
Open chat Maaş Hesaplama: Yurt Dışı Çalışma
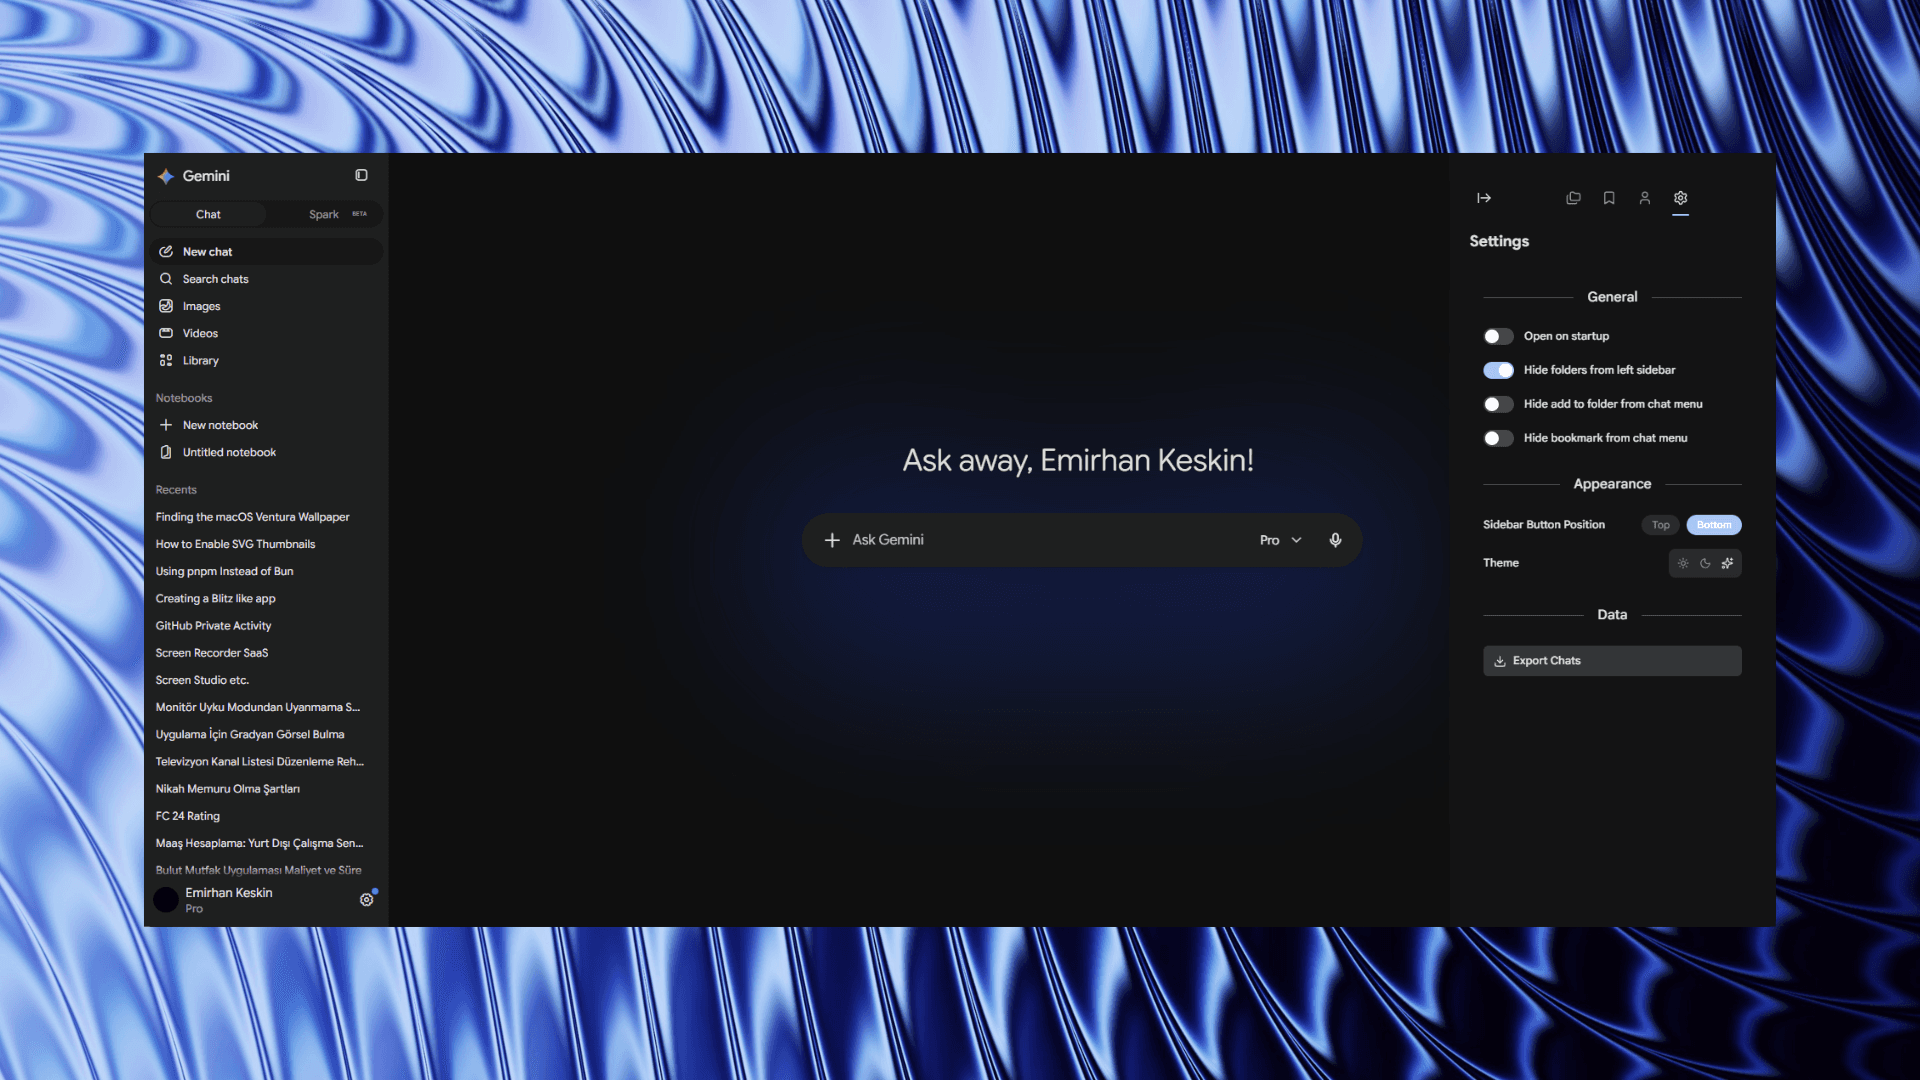tap(259, 843)
